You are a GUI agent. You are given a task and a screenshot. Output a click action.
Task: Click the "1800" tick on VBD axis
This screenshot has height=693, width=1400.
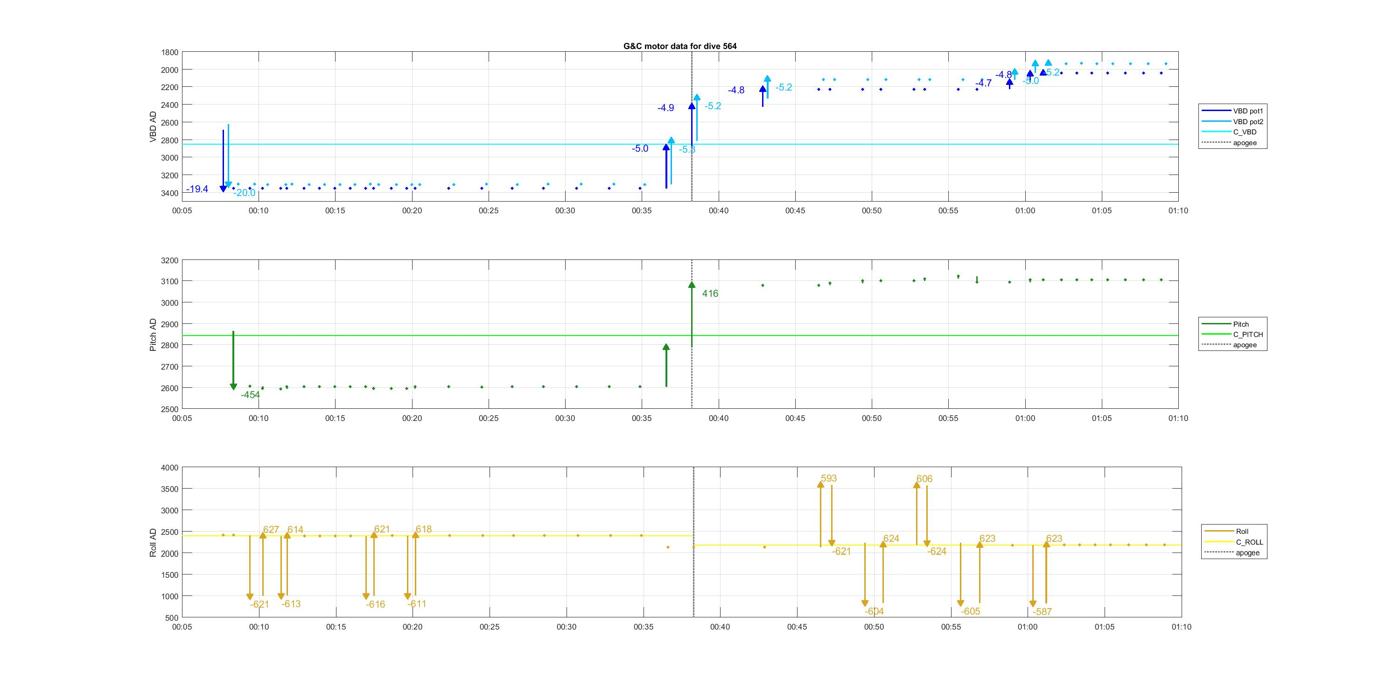coord(170,52)
